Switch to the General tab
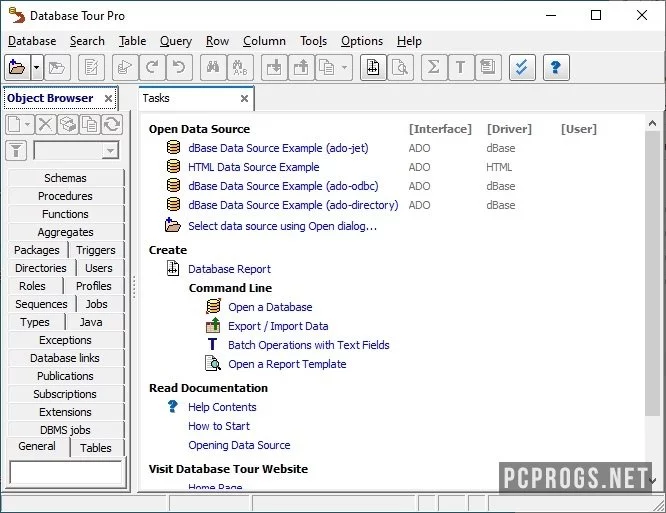 pyautogui.click(x=37, y=446)
